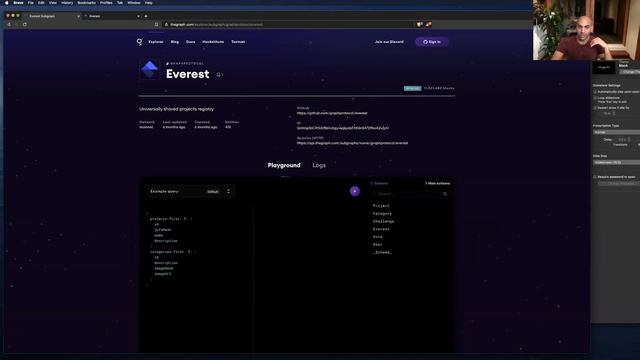The width and height of the screenshot is (640, 360).
Task: Click the theme thumbnail in side panel
Action: [604, 67]
